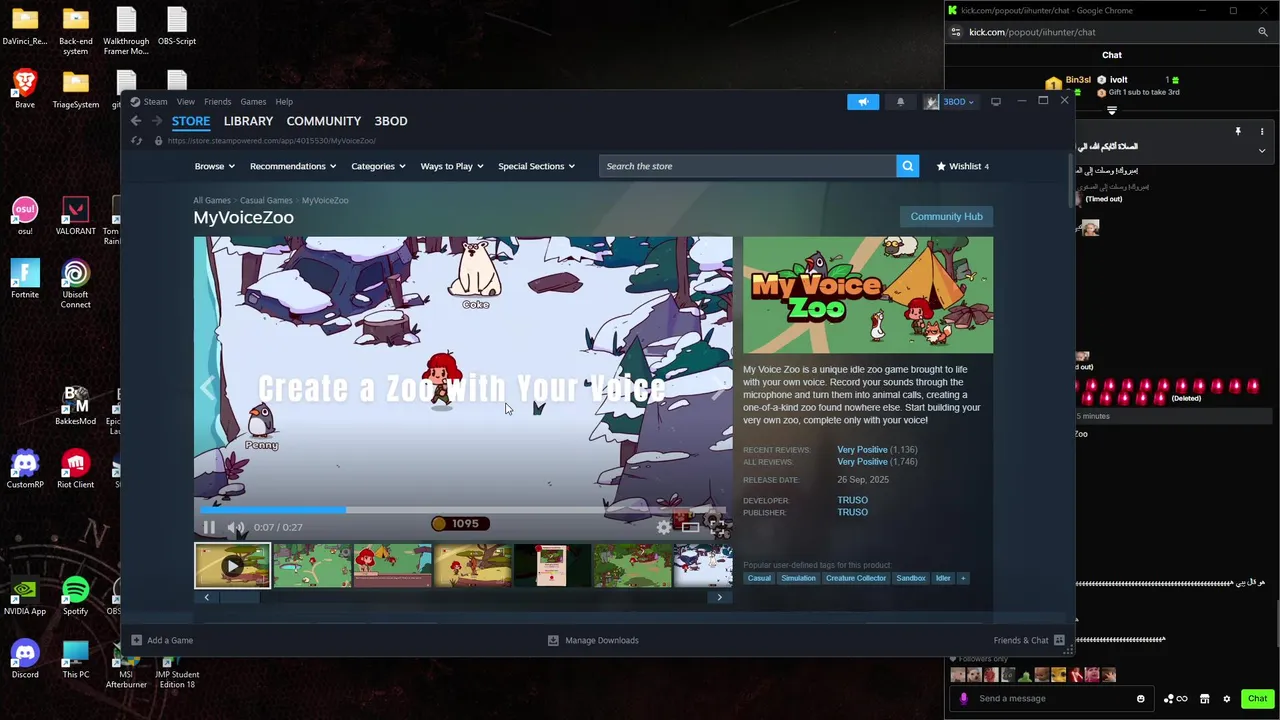Open Wishlist link
The image size is (1280, 720).
963,166
